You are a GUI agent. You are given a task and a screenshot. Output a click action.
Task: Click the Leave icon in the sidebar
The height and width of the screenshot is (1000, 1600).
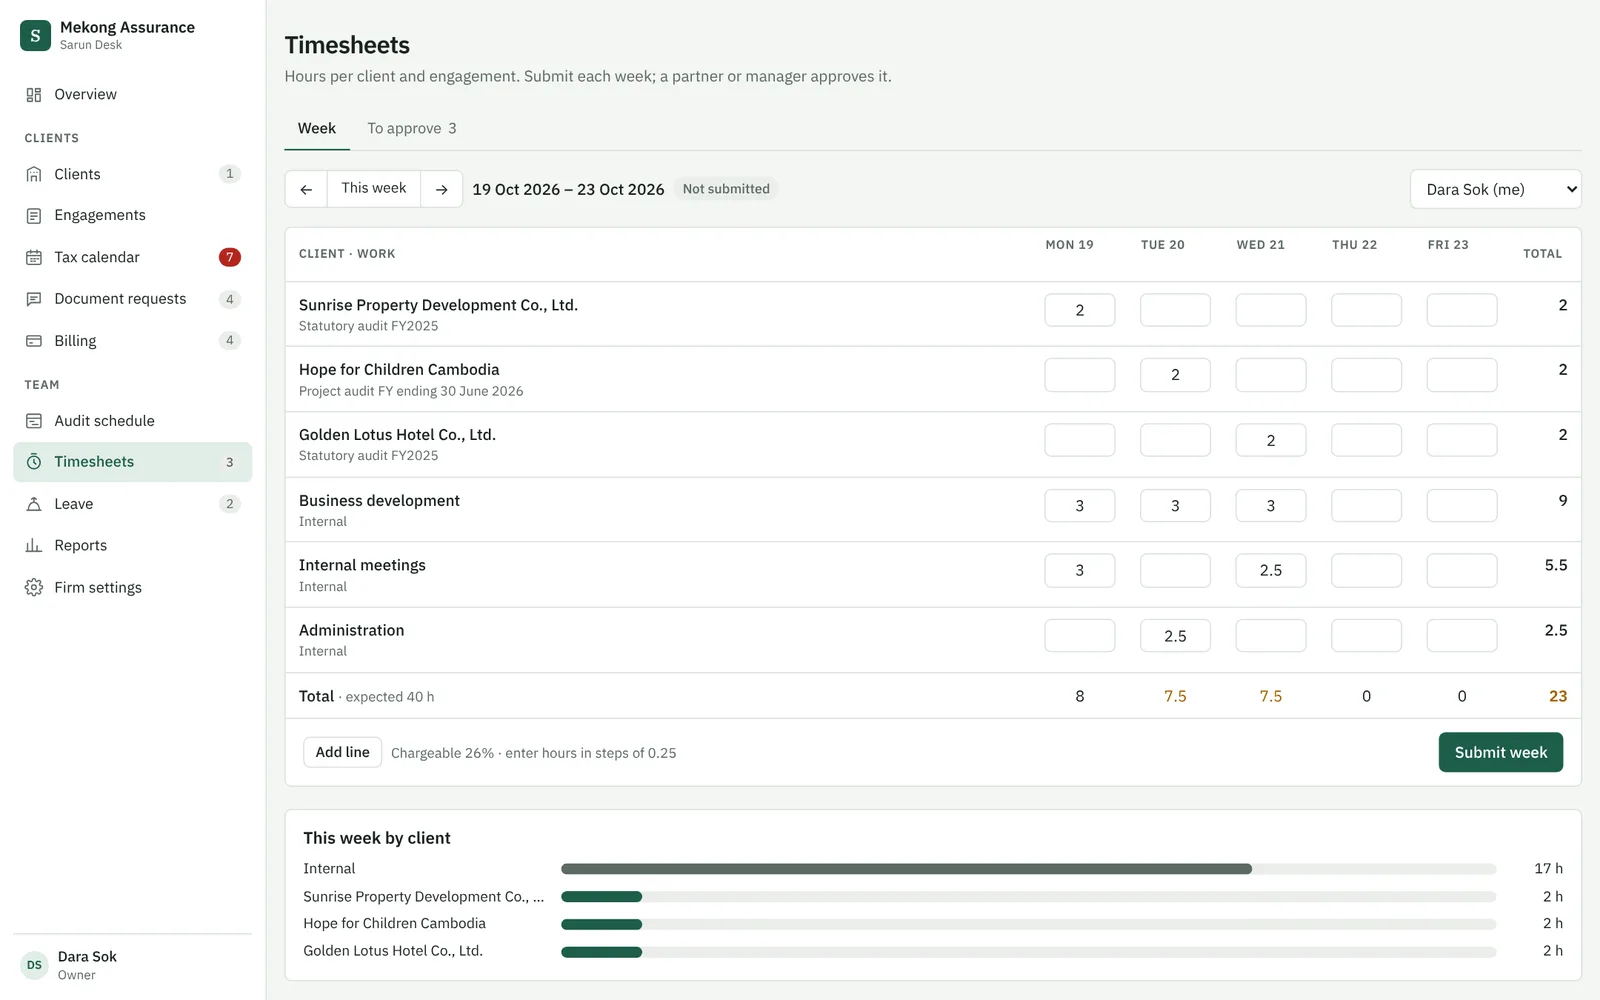(x=34, y=504)
